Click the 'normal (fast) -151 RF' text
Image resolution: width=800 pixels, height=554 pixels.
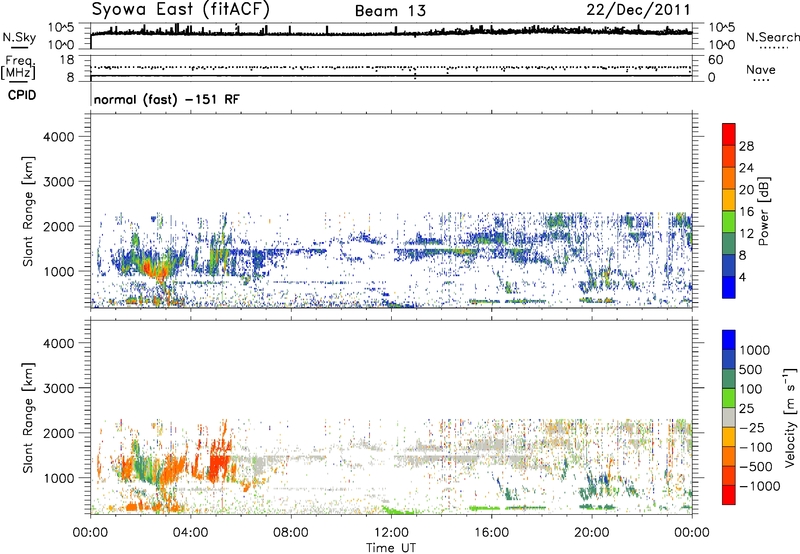[166, 99]
